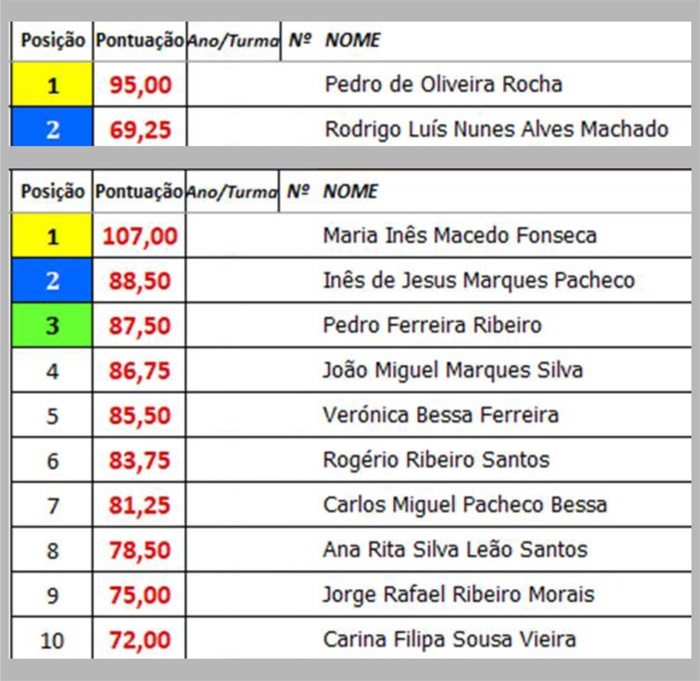The width and height of the screenshot is (700, 681).
Task: Click Rodrigo Luís Nunes Alves Machado
Action: click(x=496, y=129)
